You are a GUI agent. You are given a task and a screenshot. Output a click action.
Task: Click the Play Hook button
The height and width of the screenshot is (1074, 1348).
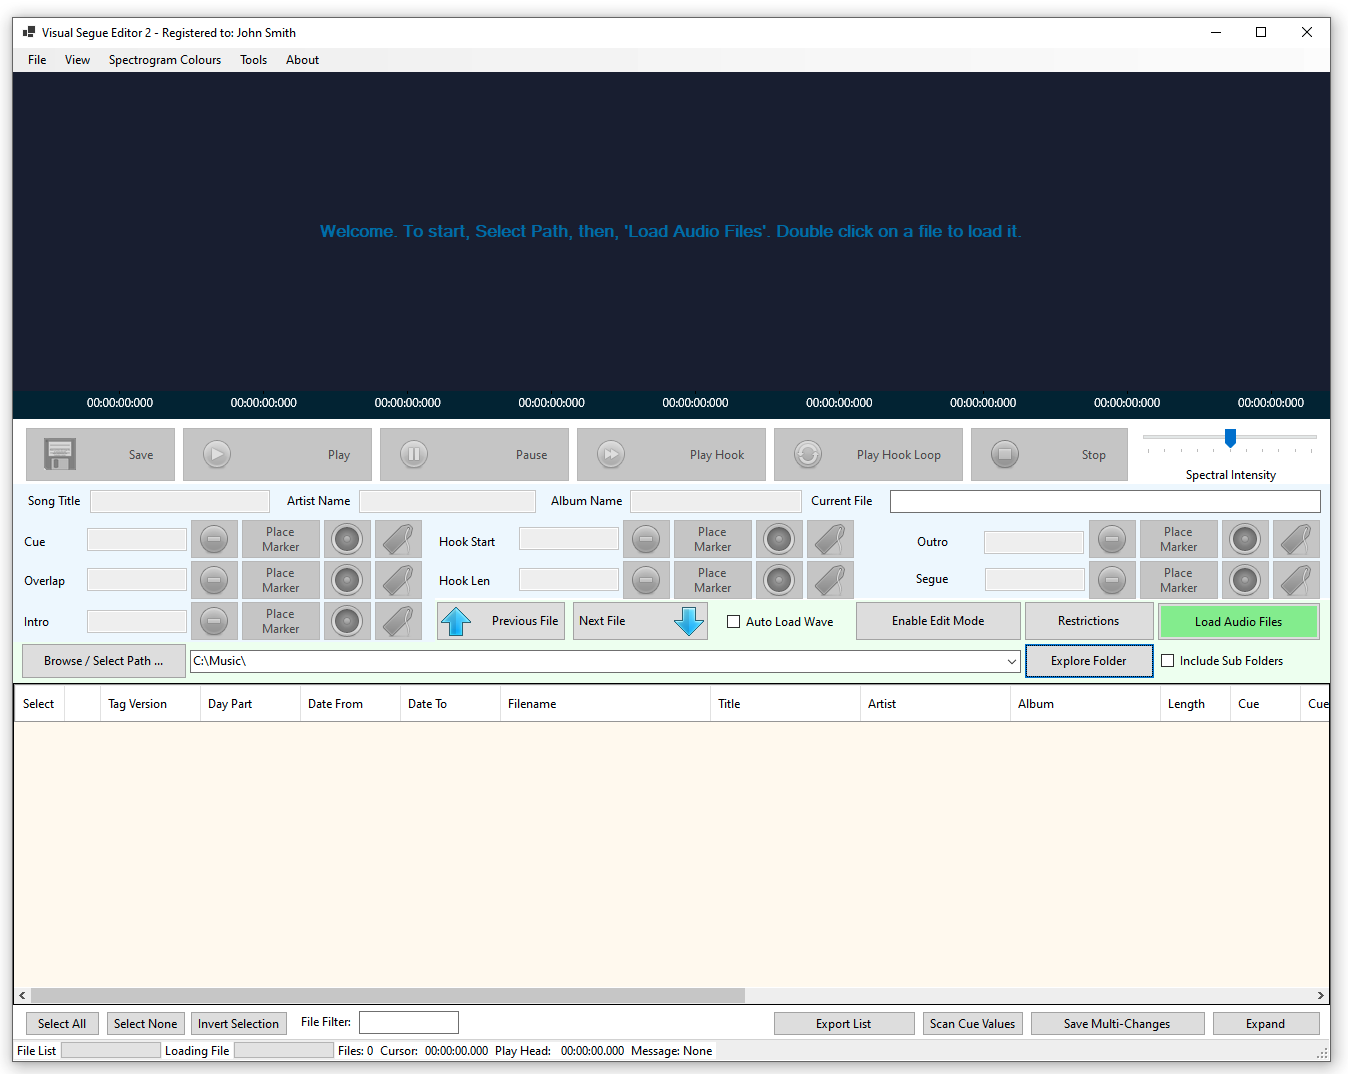click(671, 455)
